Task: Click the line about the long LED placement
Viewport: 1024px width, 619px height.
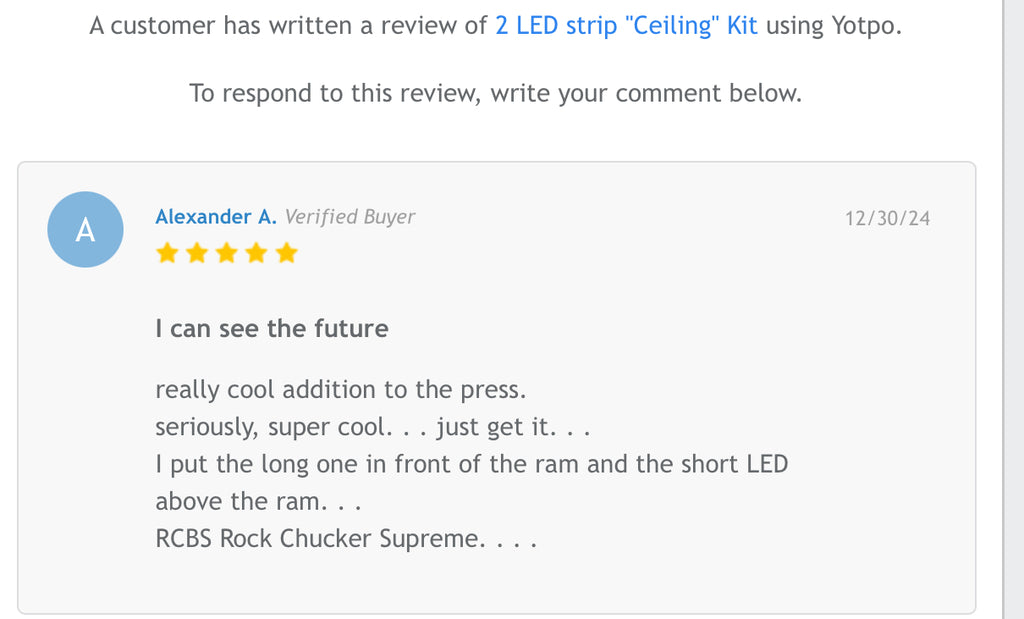Action: [471, 463]
